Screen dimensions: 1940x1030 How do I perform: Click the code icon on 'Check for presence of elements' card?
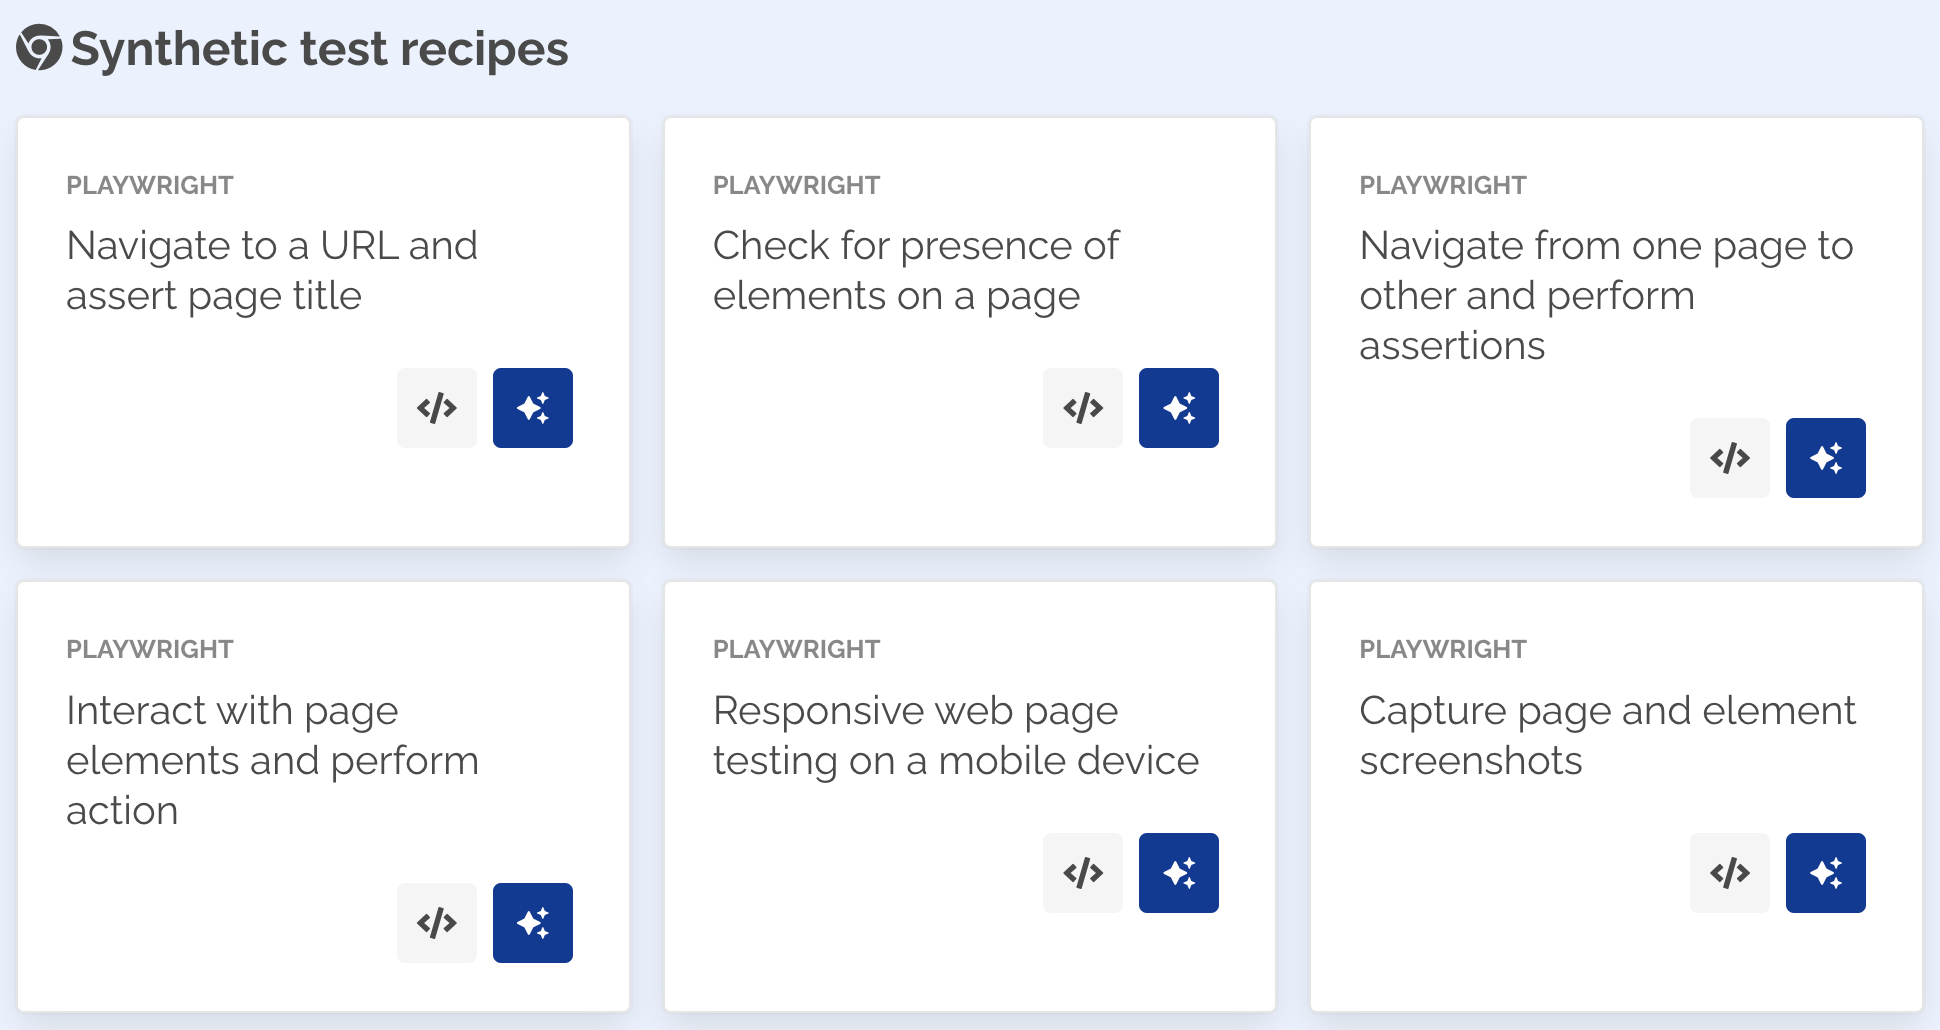coord(1083,408)
